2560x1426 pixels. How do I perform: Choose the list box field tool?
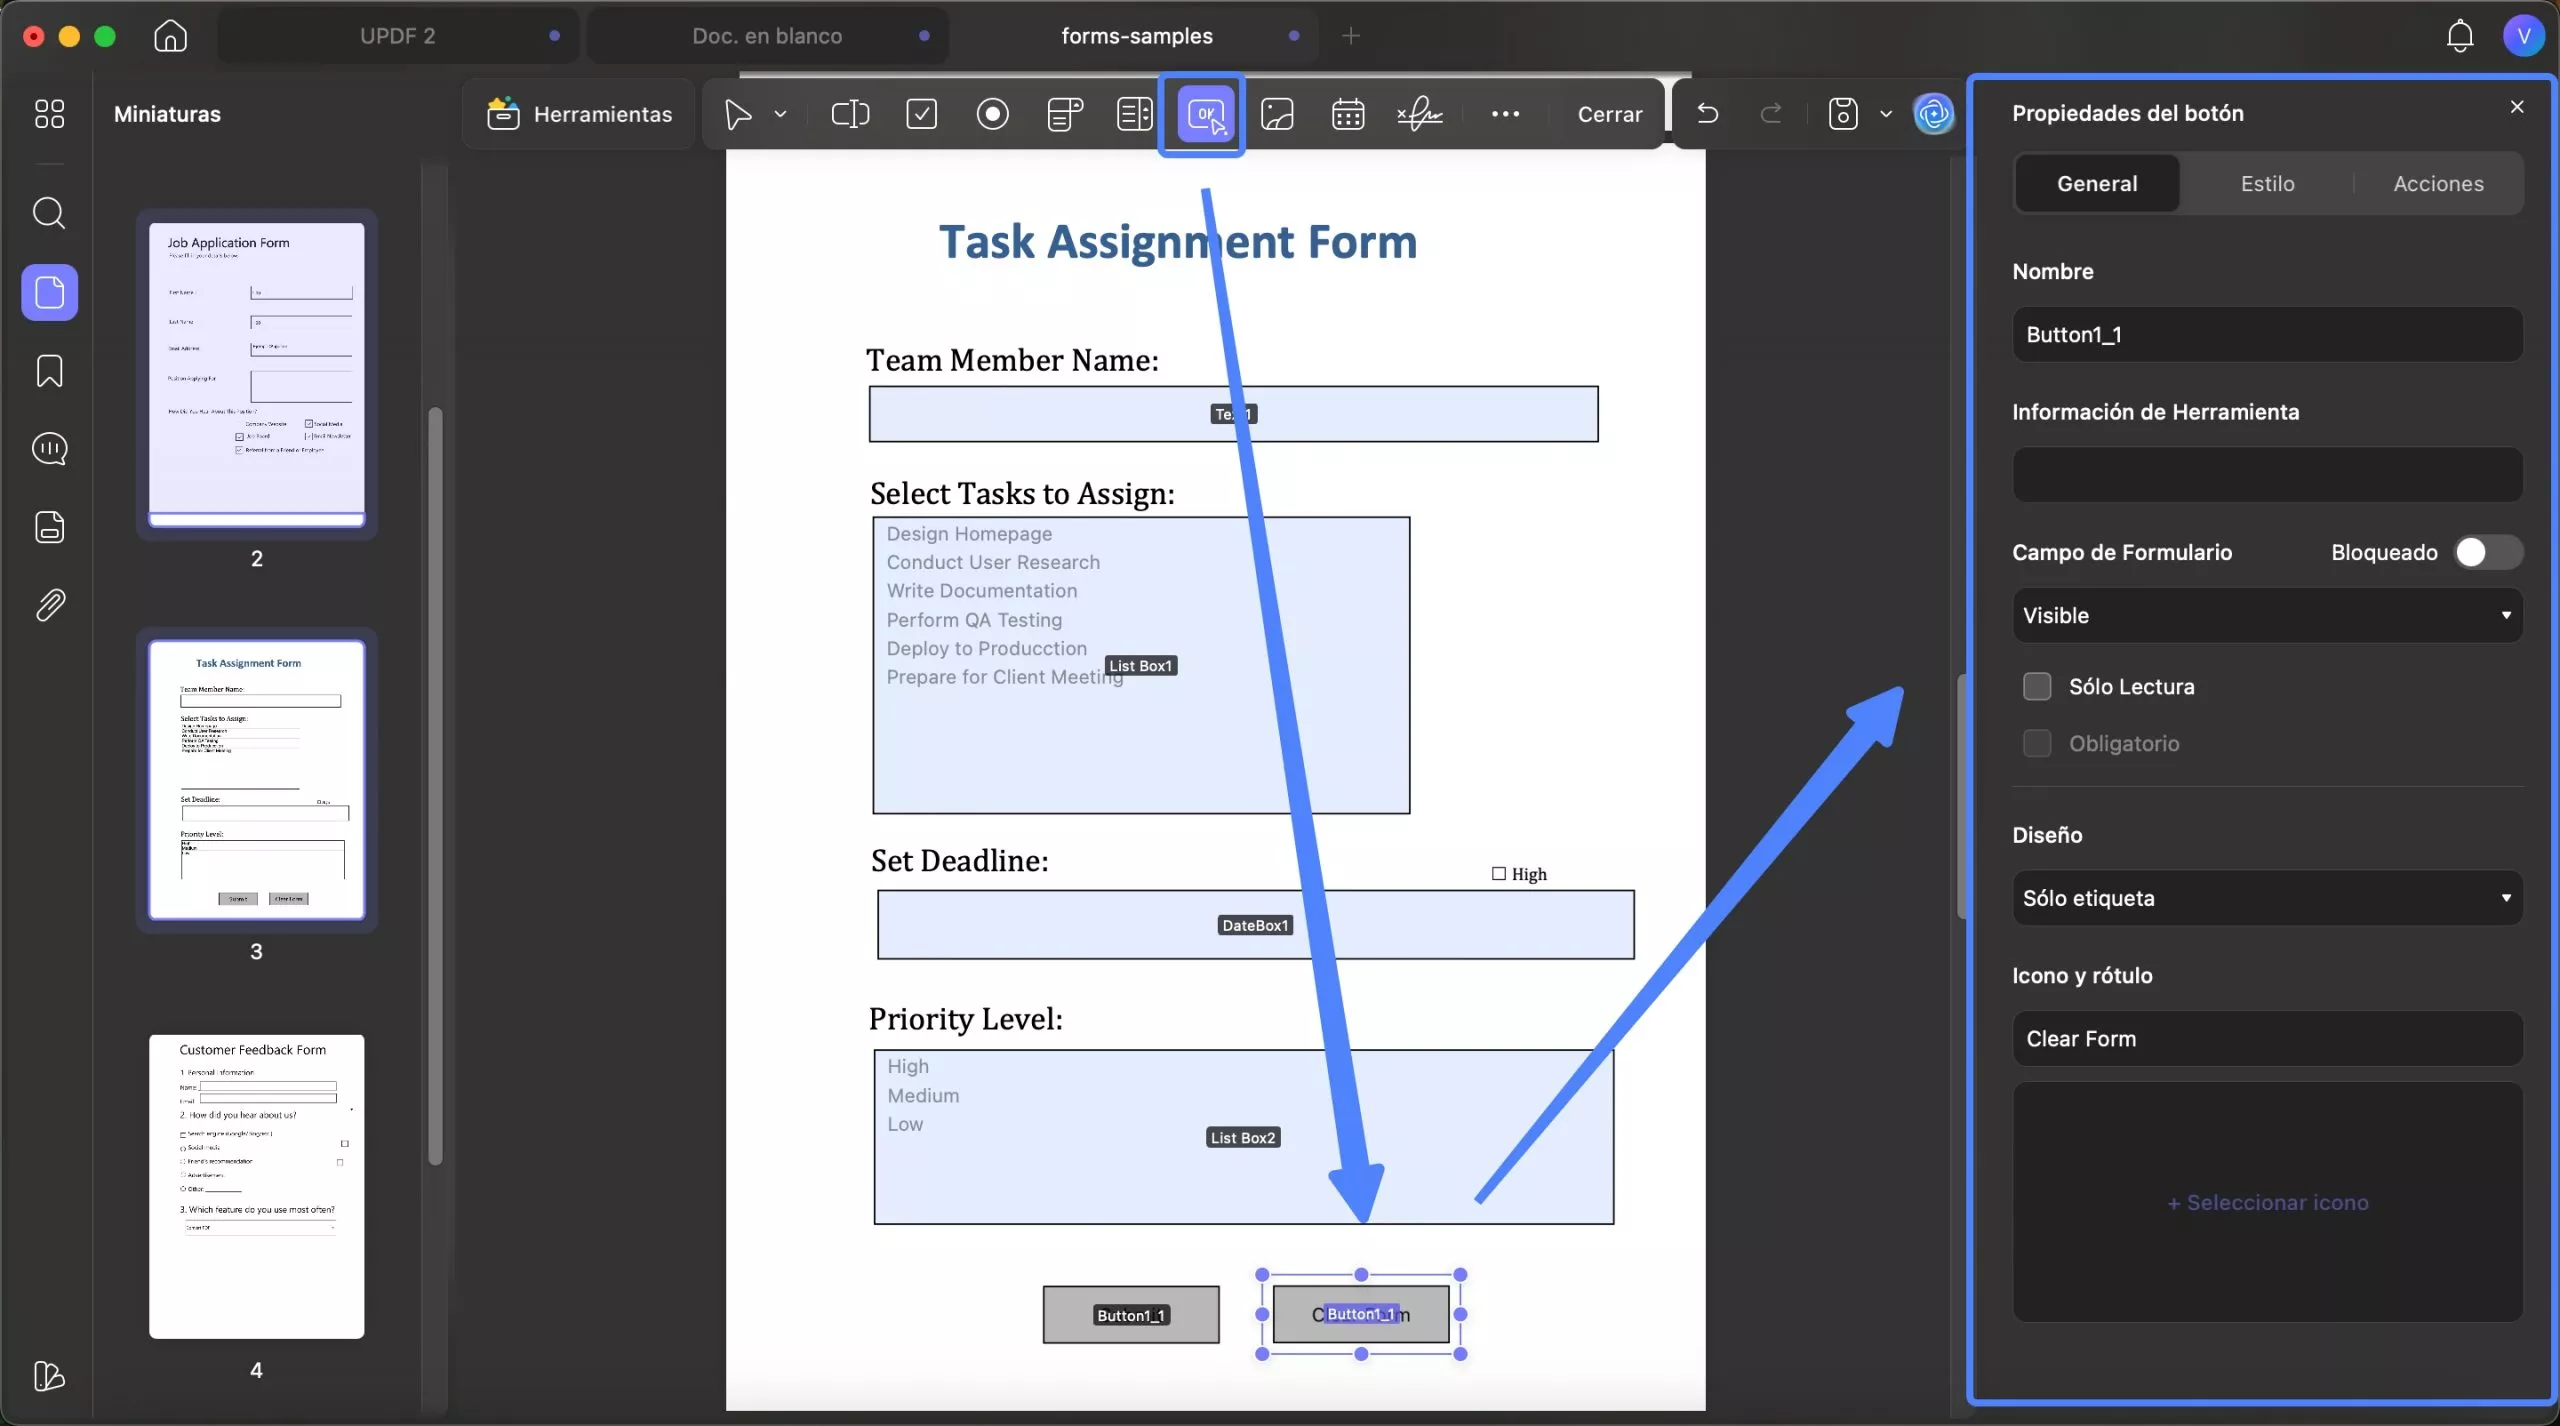(x=1135, y=114)
